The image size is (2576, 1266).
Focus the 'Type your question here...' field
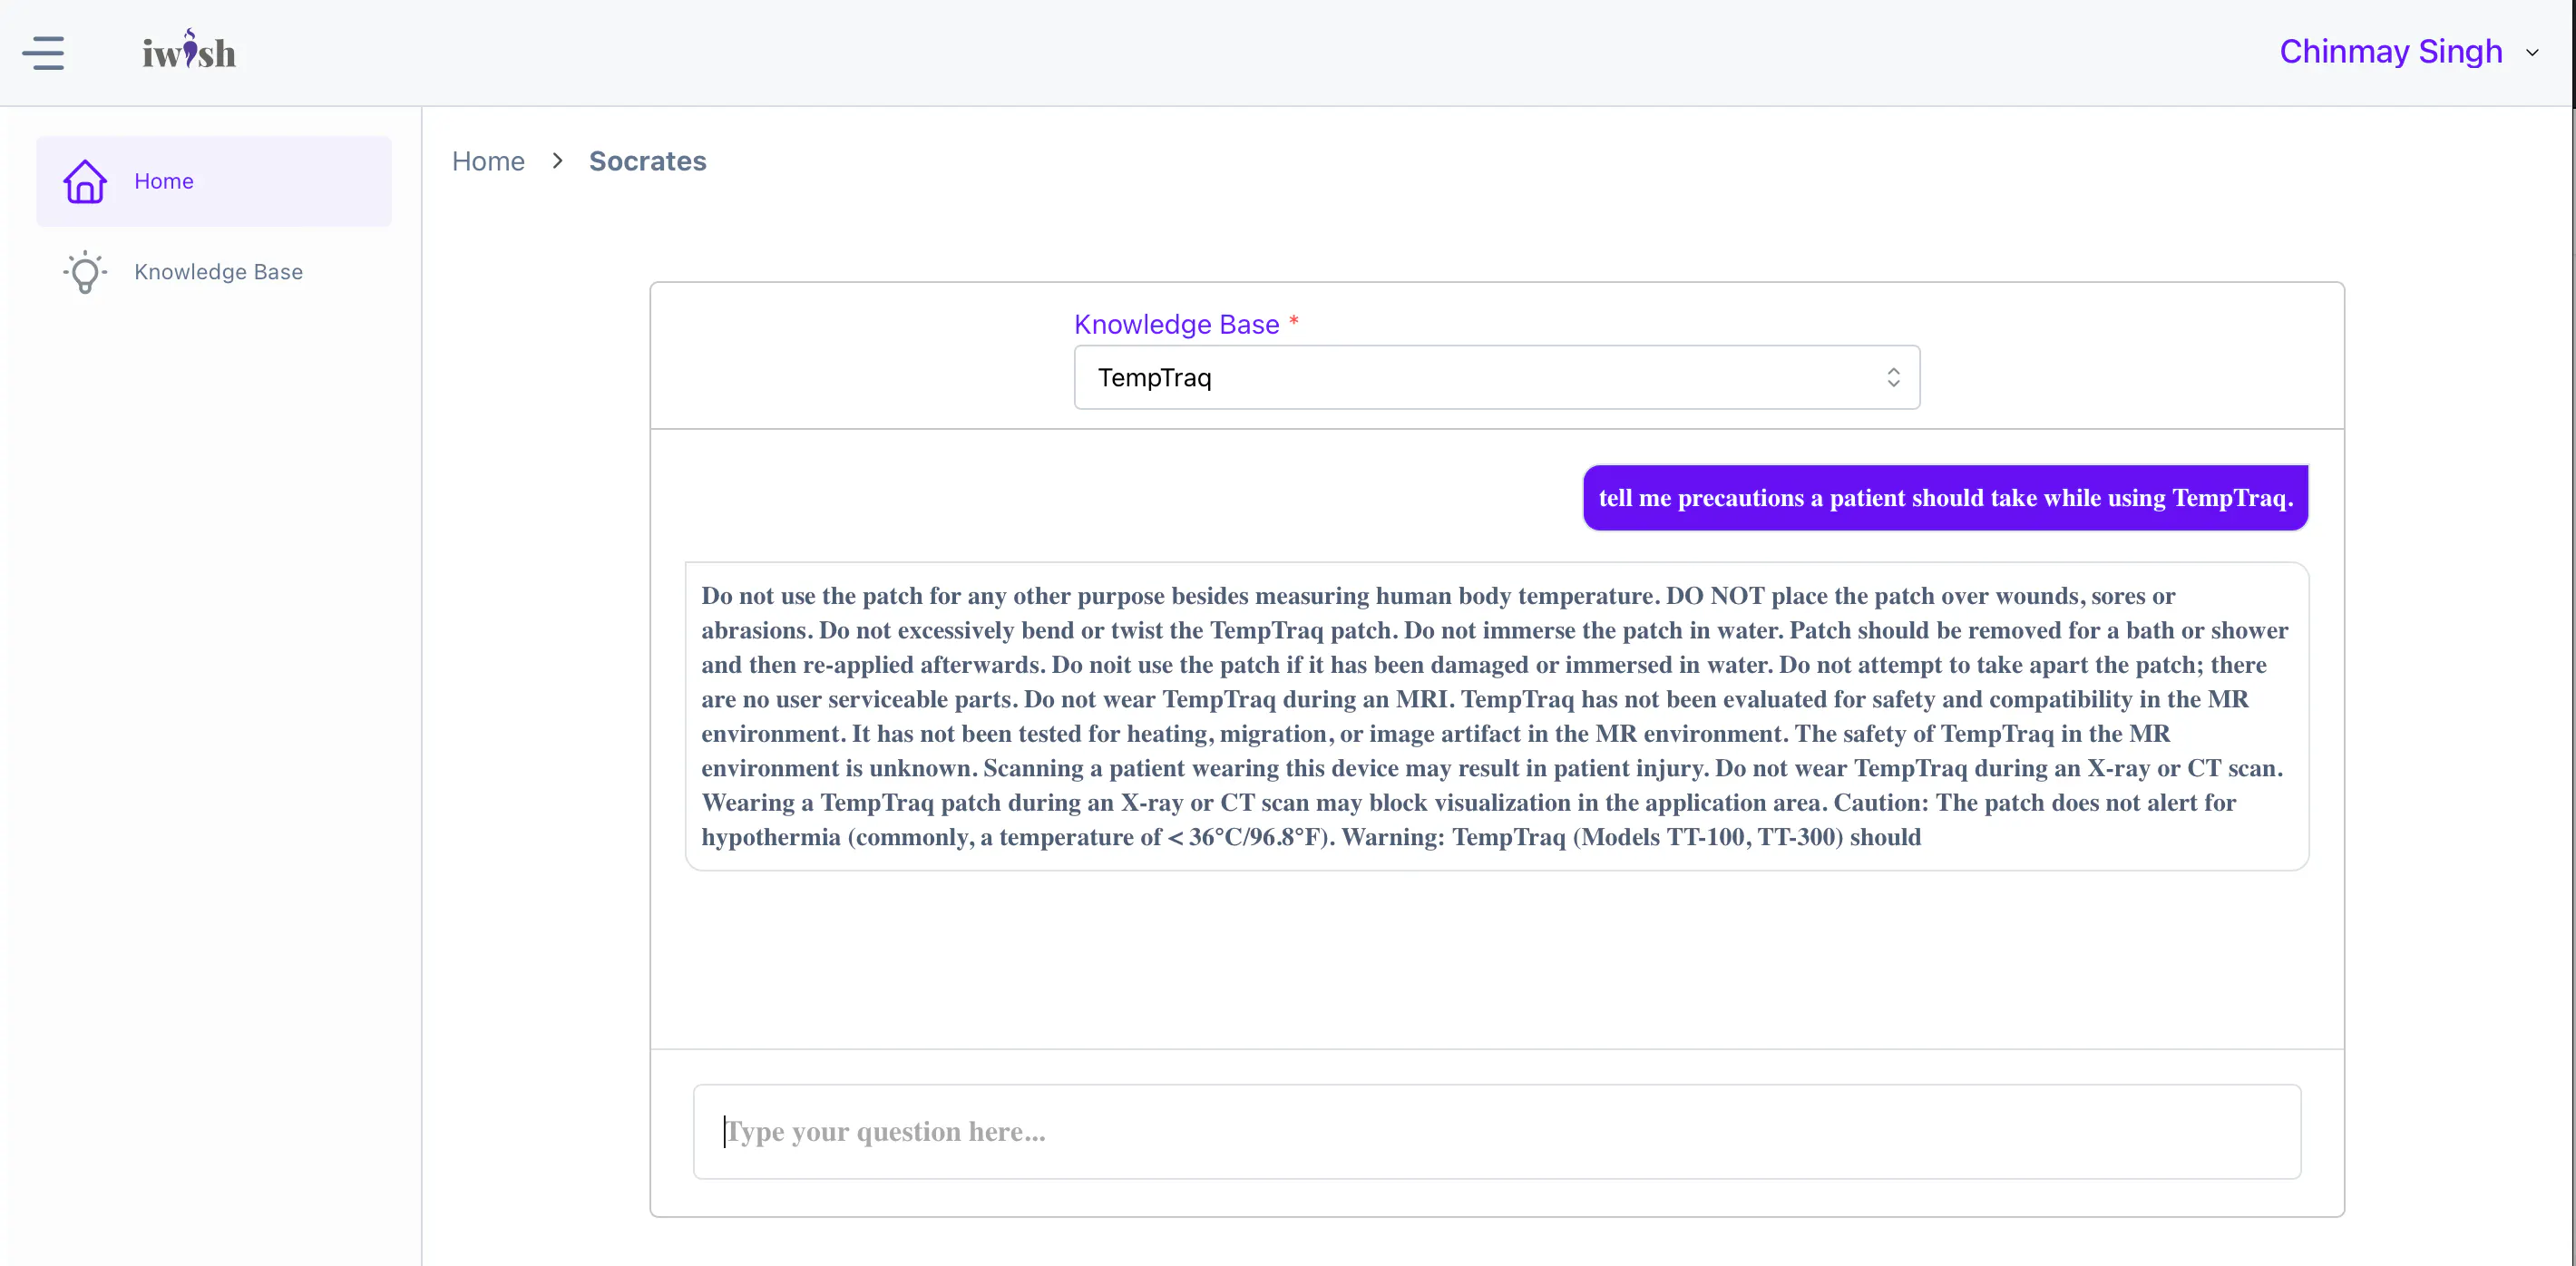point(1497,1131)
